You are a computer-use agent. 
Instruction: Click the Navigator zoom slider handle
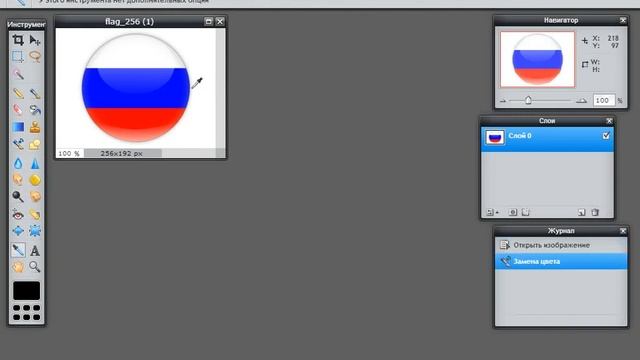(x=528, y=100)
